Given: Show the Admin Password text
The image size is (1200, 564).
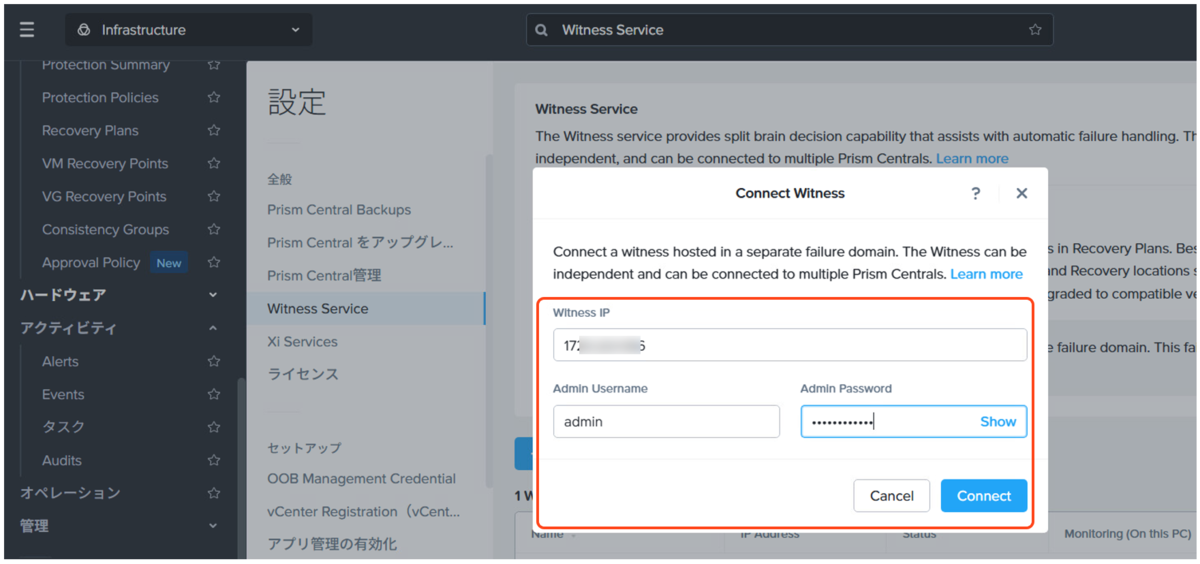Looking at the screenshot, I should point(997,422).
